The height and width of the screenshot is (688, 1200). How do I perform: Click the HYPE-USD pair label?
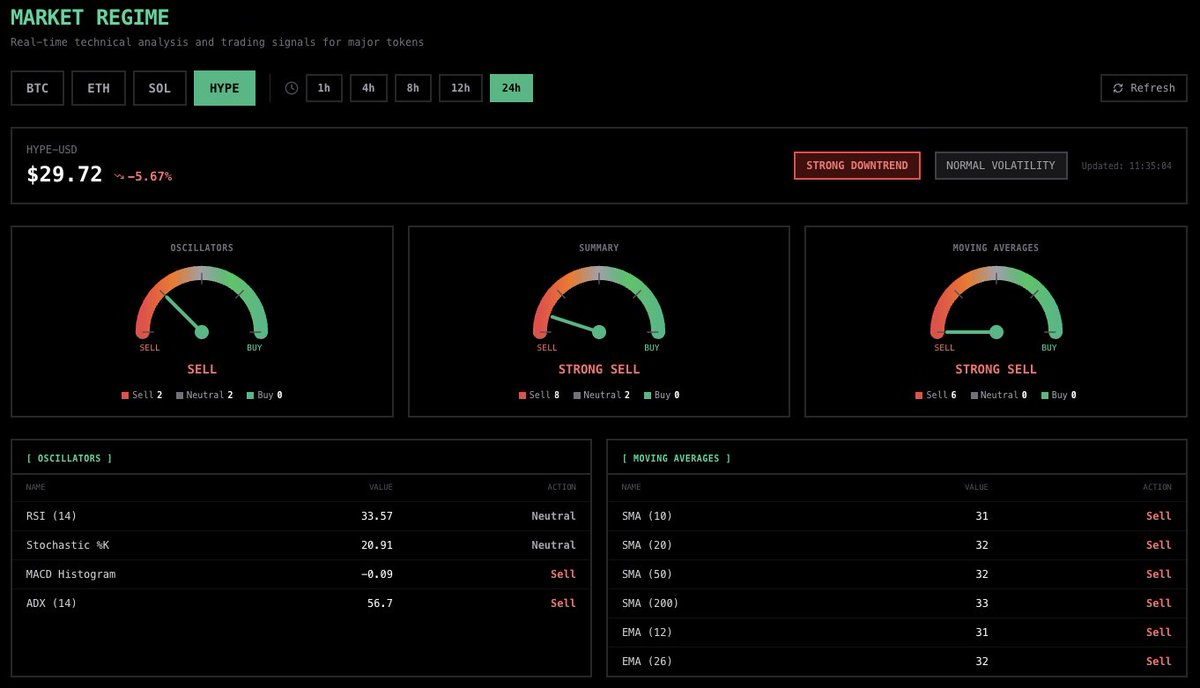[51, 150]
